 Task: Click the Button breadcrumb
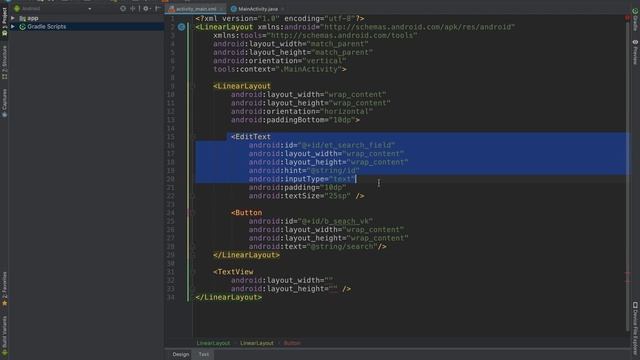point(292,343)
